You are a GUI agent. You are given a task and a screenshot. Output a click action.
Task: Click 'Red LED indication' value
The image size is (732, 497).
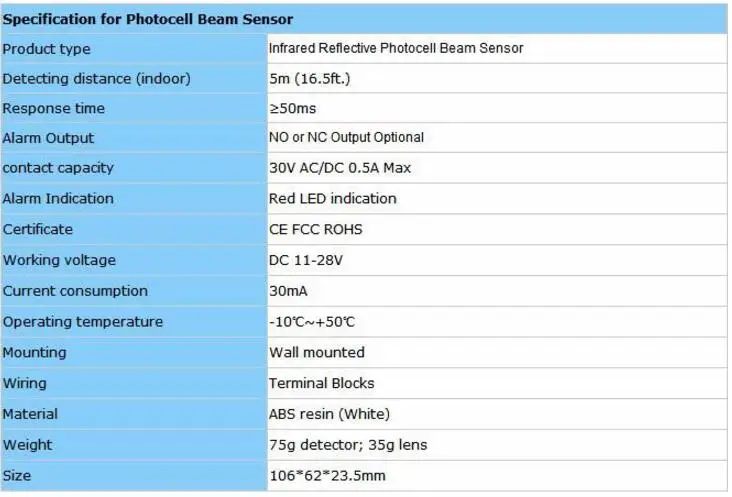332,198
